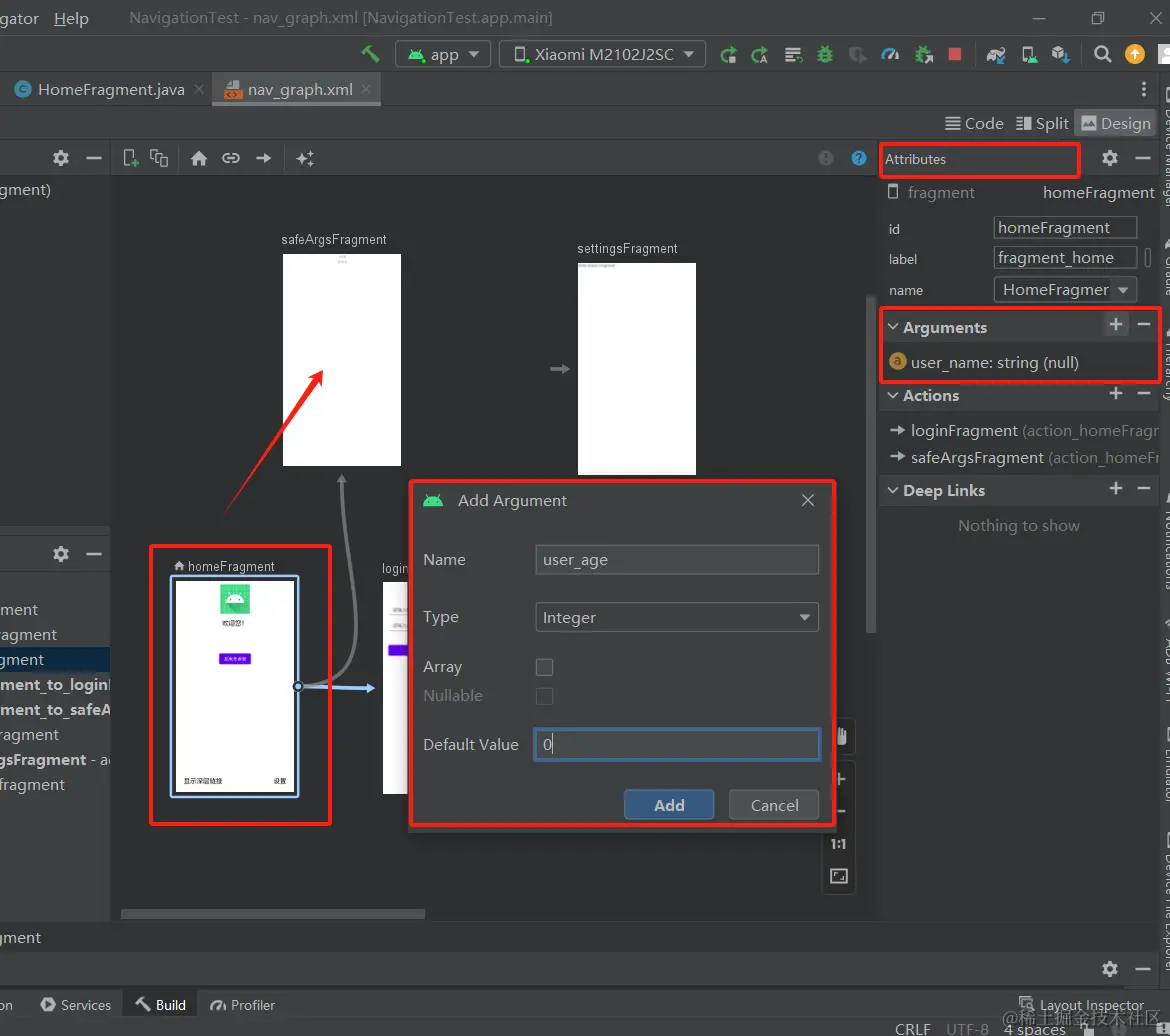Click the Assign Start Destination home icon
This screenshot has width=1170, height=1036.
(199, 158)
